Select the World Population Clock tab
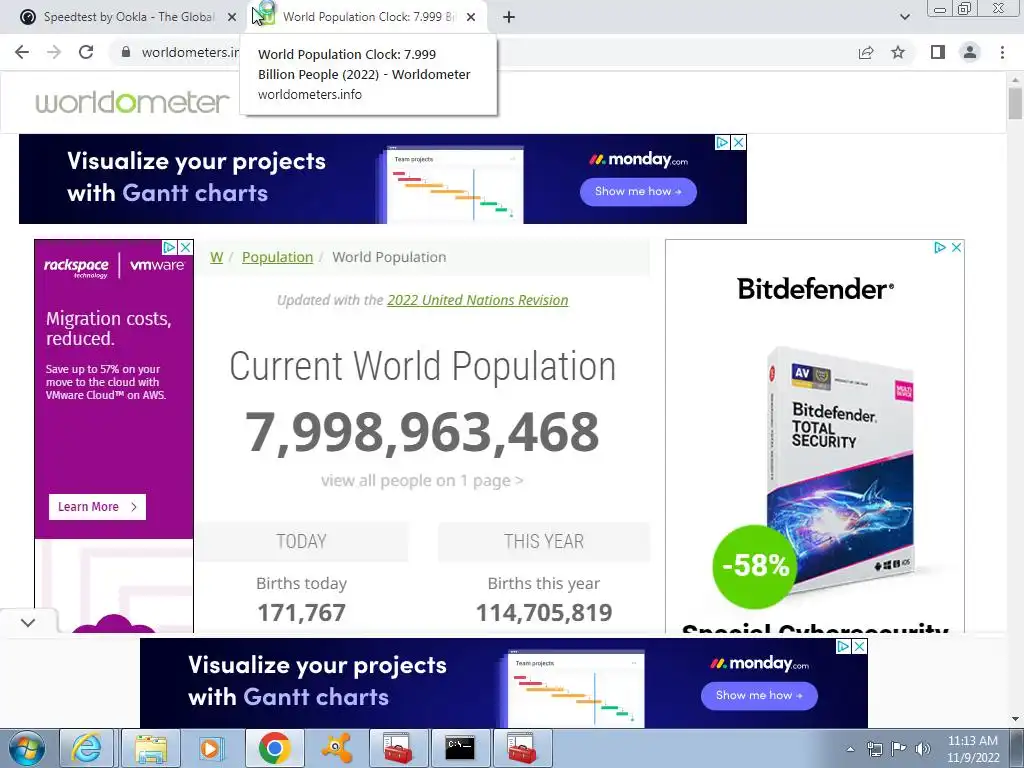Screen dimensions: 1024x768 (x=369, y=18)
